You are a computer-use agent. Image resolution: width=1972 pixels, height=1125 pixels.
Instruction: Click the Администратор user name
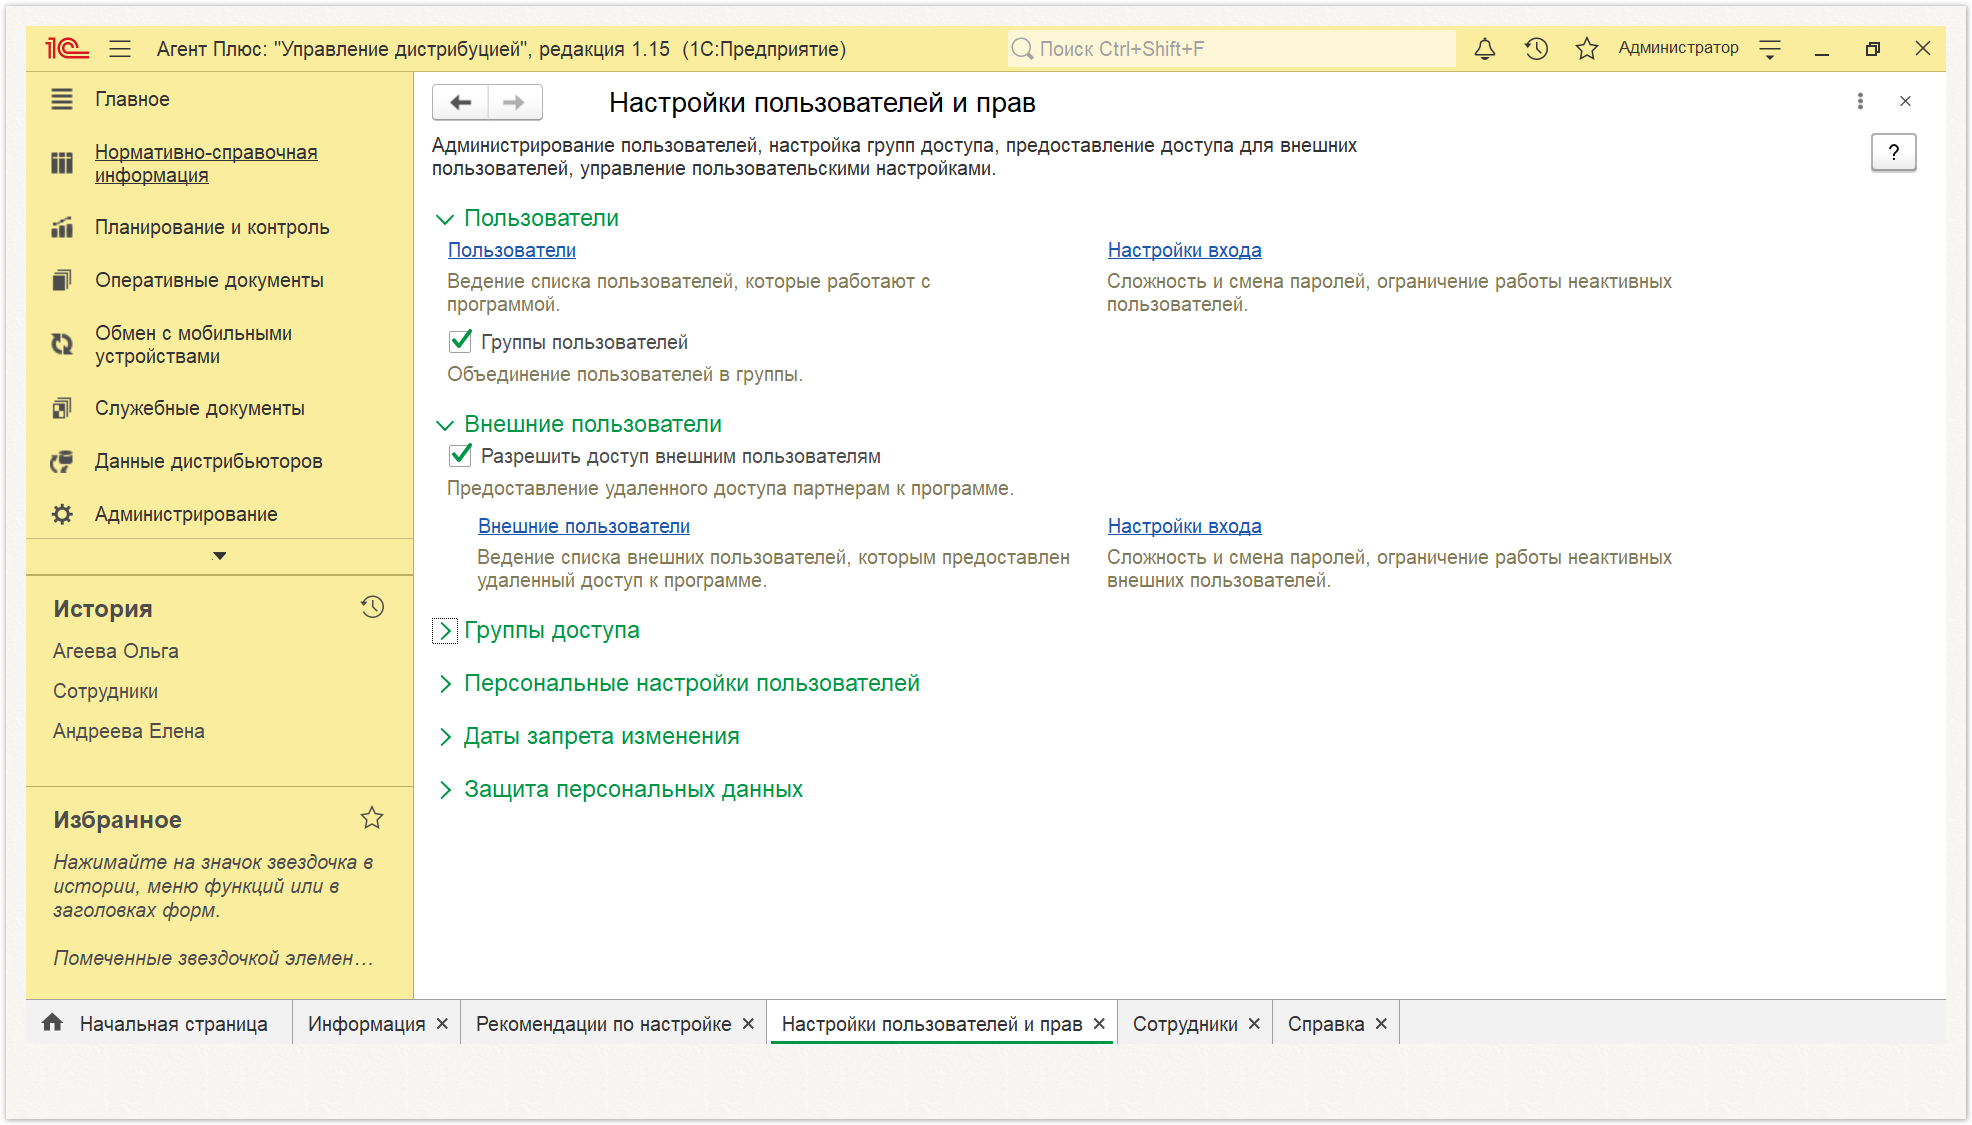pos(1678,48)
